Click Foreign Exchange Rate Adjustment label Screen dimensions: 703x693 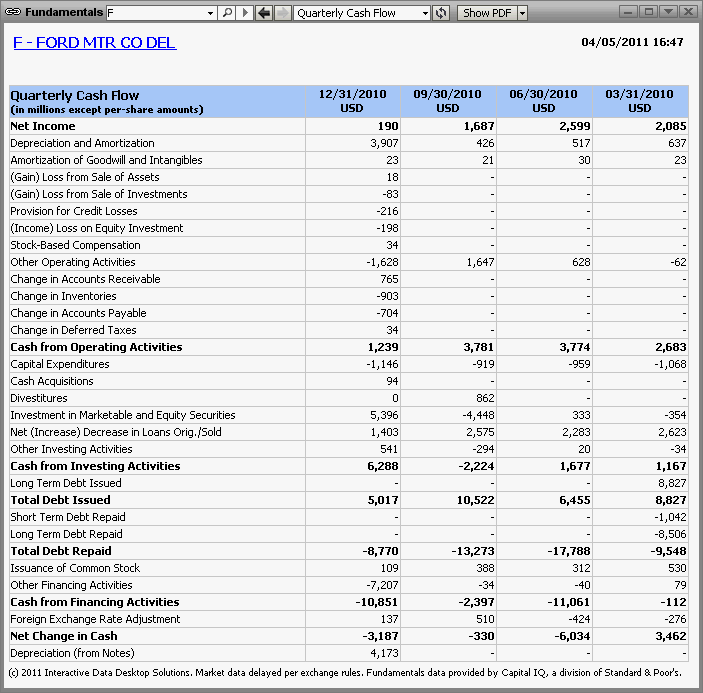(x=95, y=619)
